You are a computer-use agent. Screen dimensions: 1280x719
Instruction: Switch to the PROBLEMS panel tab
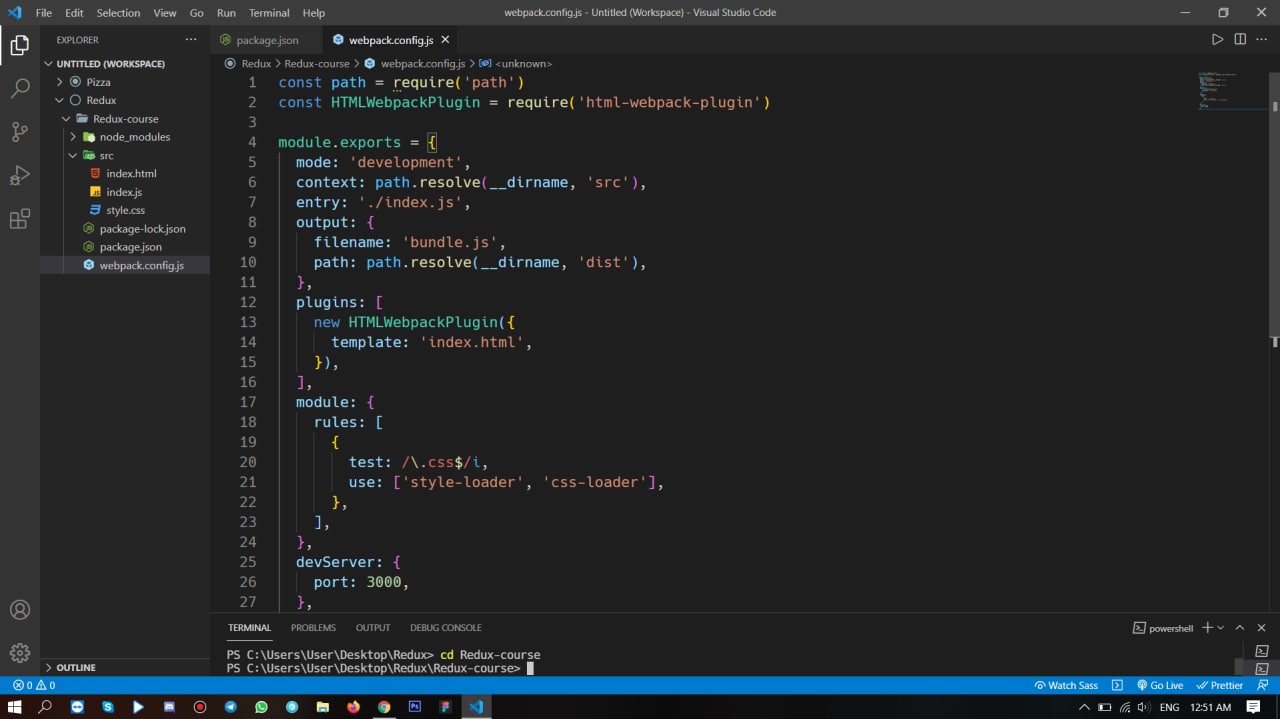tap(313, 628)
